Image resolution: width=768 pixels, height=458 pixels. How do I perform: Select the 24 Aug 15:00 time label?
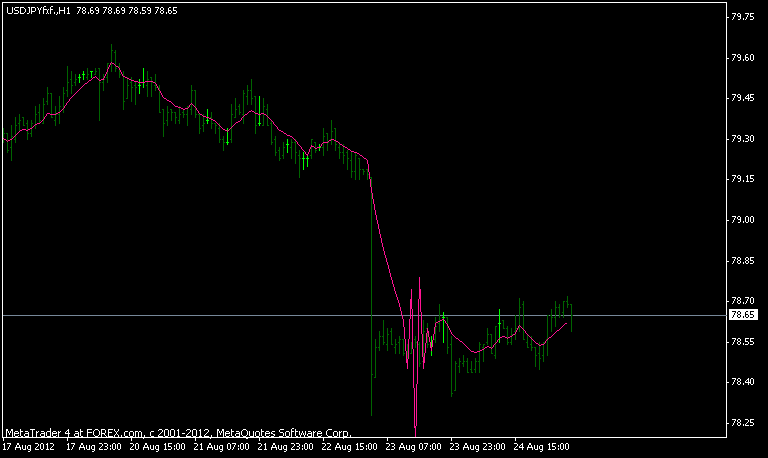542,448
